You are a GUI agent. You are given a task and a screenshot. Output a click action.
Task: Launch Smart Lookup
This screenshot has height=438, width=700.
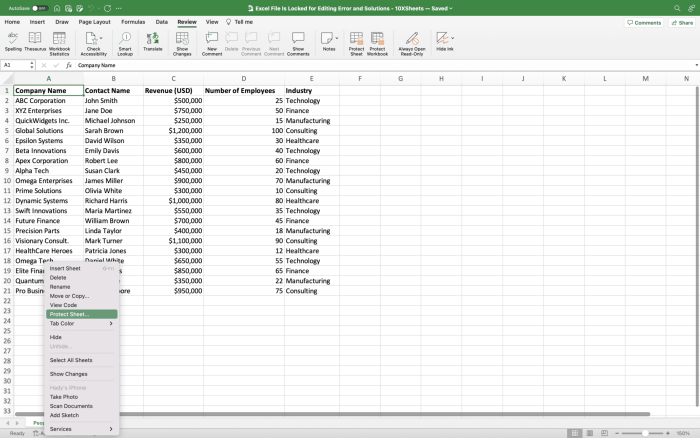coord(125,40)
